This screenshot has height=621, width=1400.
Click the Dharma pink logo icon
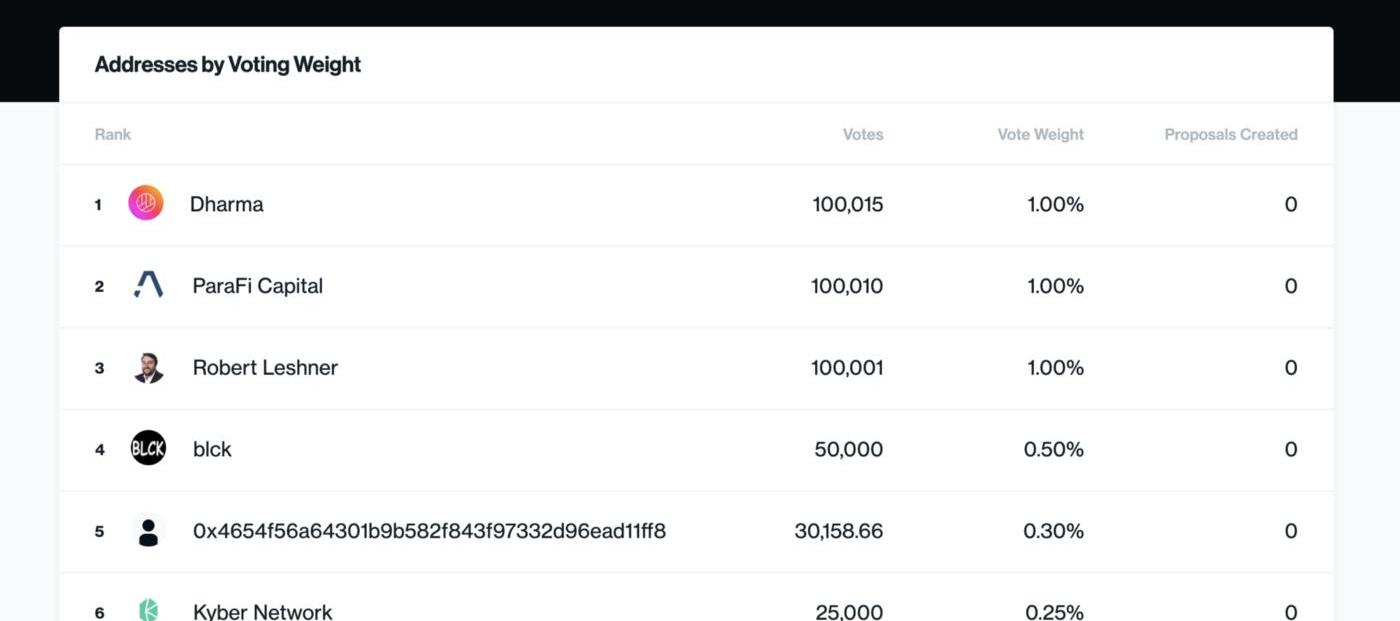146,204
